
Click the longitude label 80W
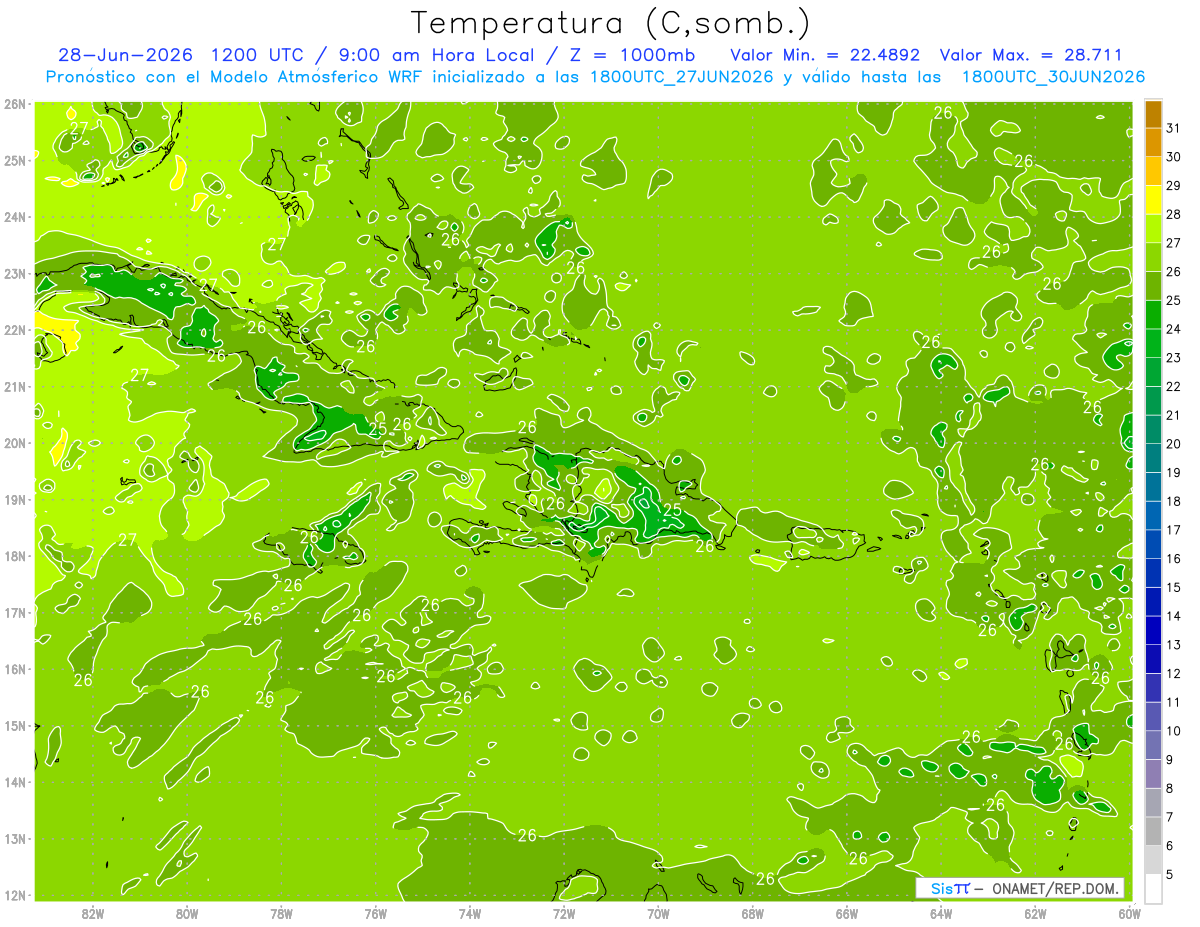[x=187, y=913]
